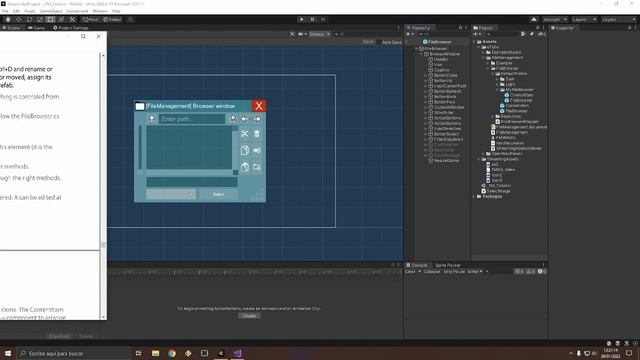Select ButtonClose in the Hierarchy
Image resolution: width=640 pixels, height=360 pixels.
pyautogui.click(x=445, y=76)
